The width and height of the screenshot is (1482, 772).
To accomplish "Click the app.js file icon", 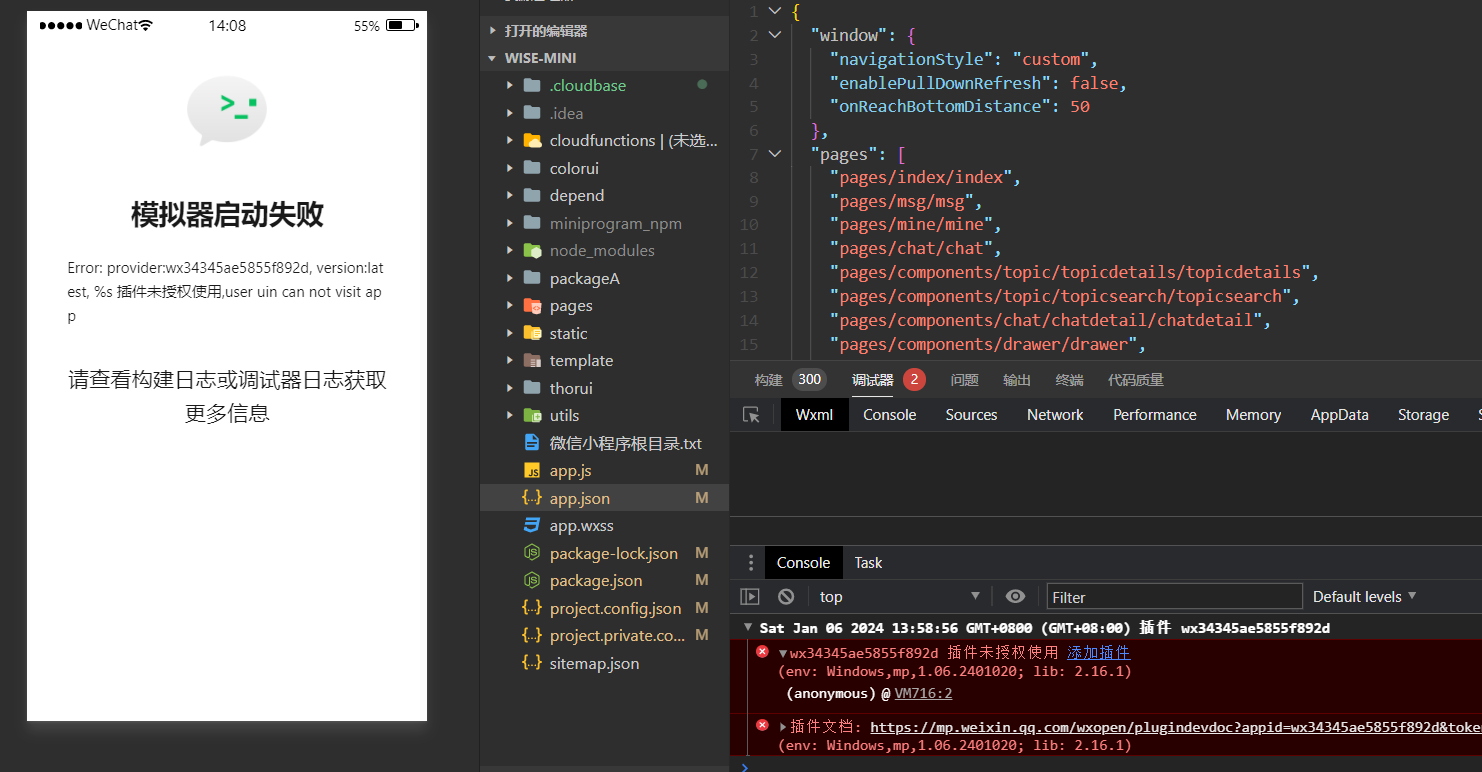I will point(532,470).
